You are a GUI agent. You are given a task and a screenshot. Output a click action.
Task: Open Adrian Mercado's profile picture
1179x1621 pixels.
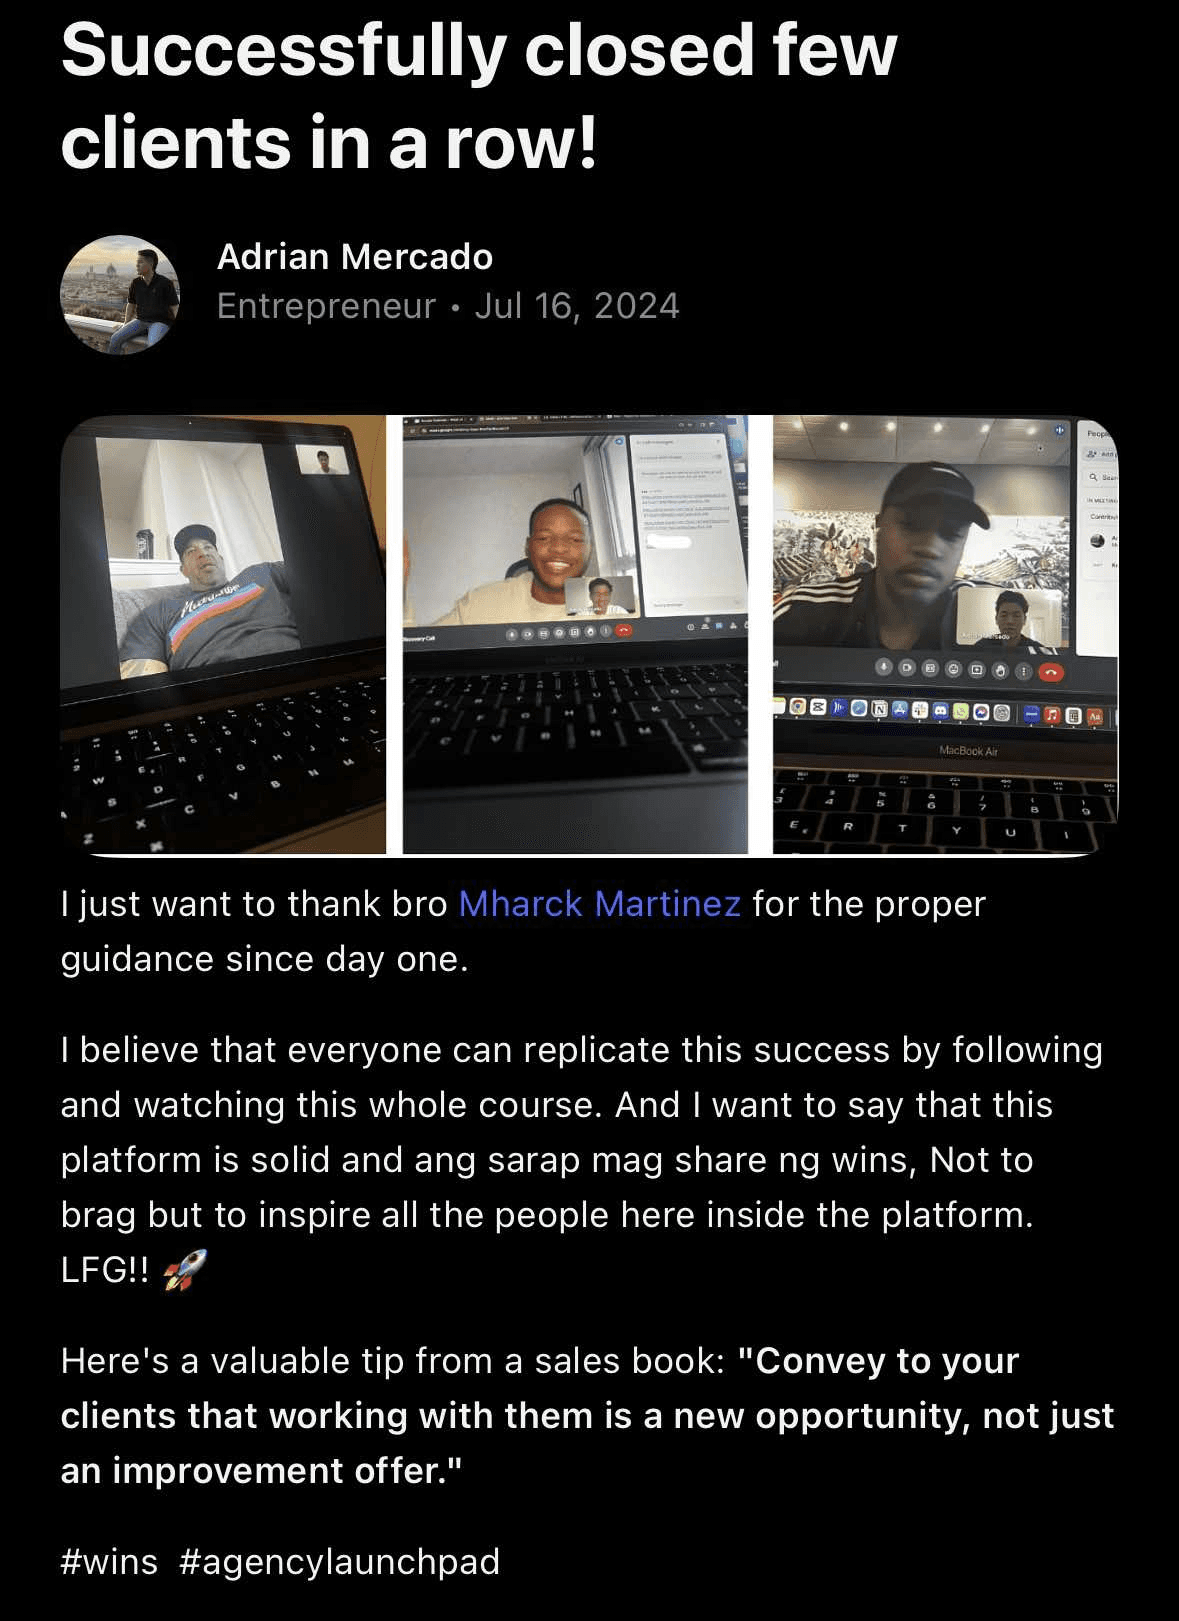120,295
